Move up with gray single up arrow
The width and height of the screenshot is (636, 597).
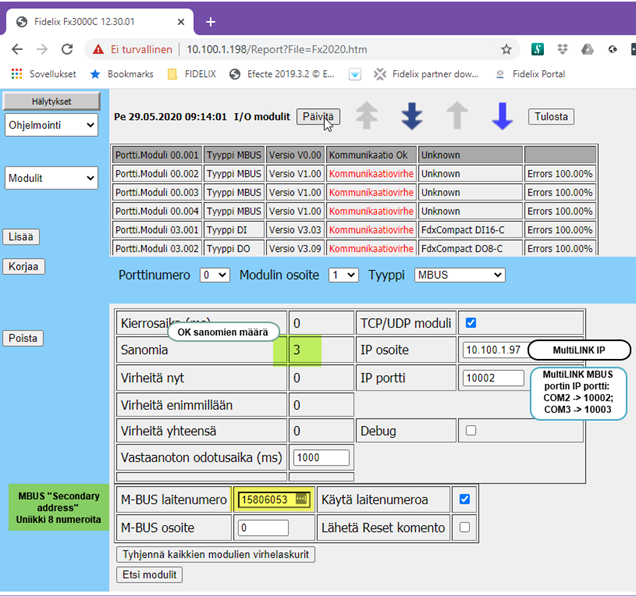click(457, 116)
